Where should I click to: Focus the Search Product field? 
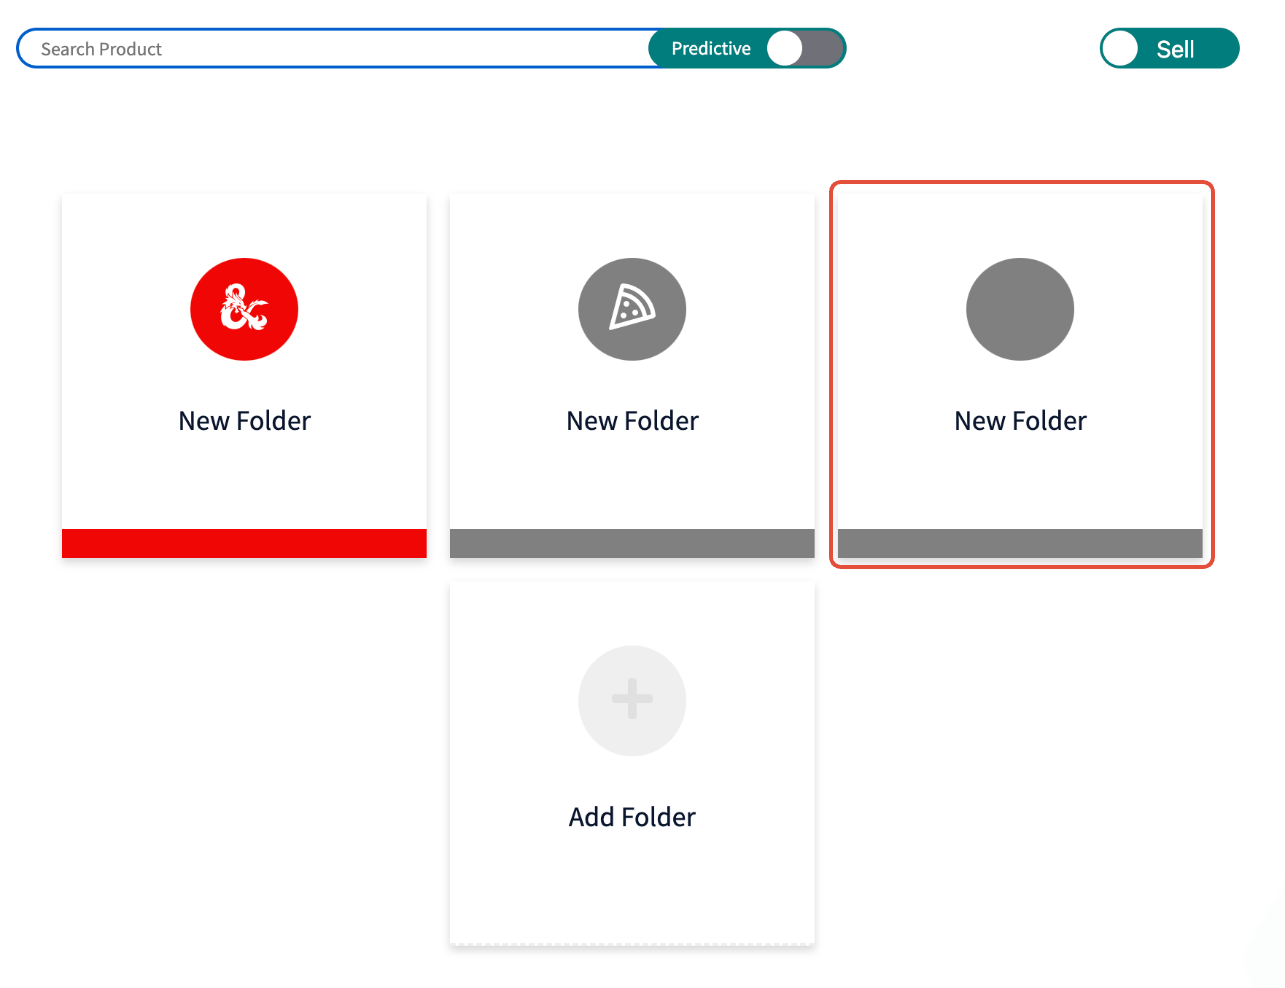pyautogui.click(x=335, y=48)
